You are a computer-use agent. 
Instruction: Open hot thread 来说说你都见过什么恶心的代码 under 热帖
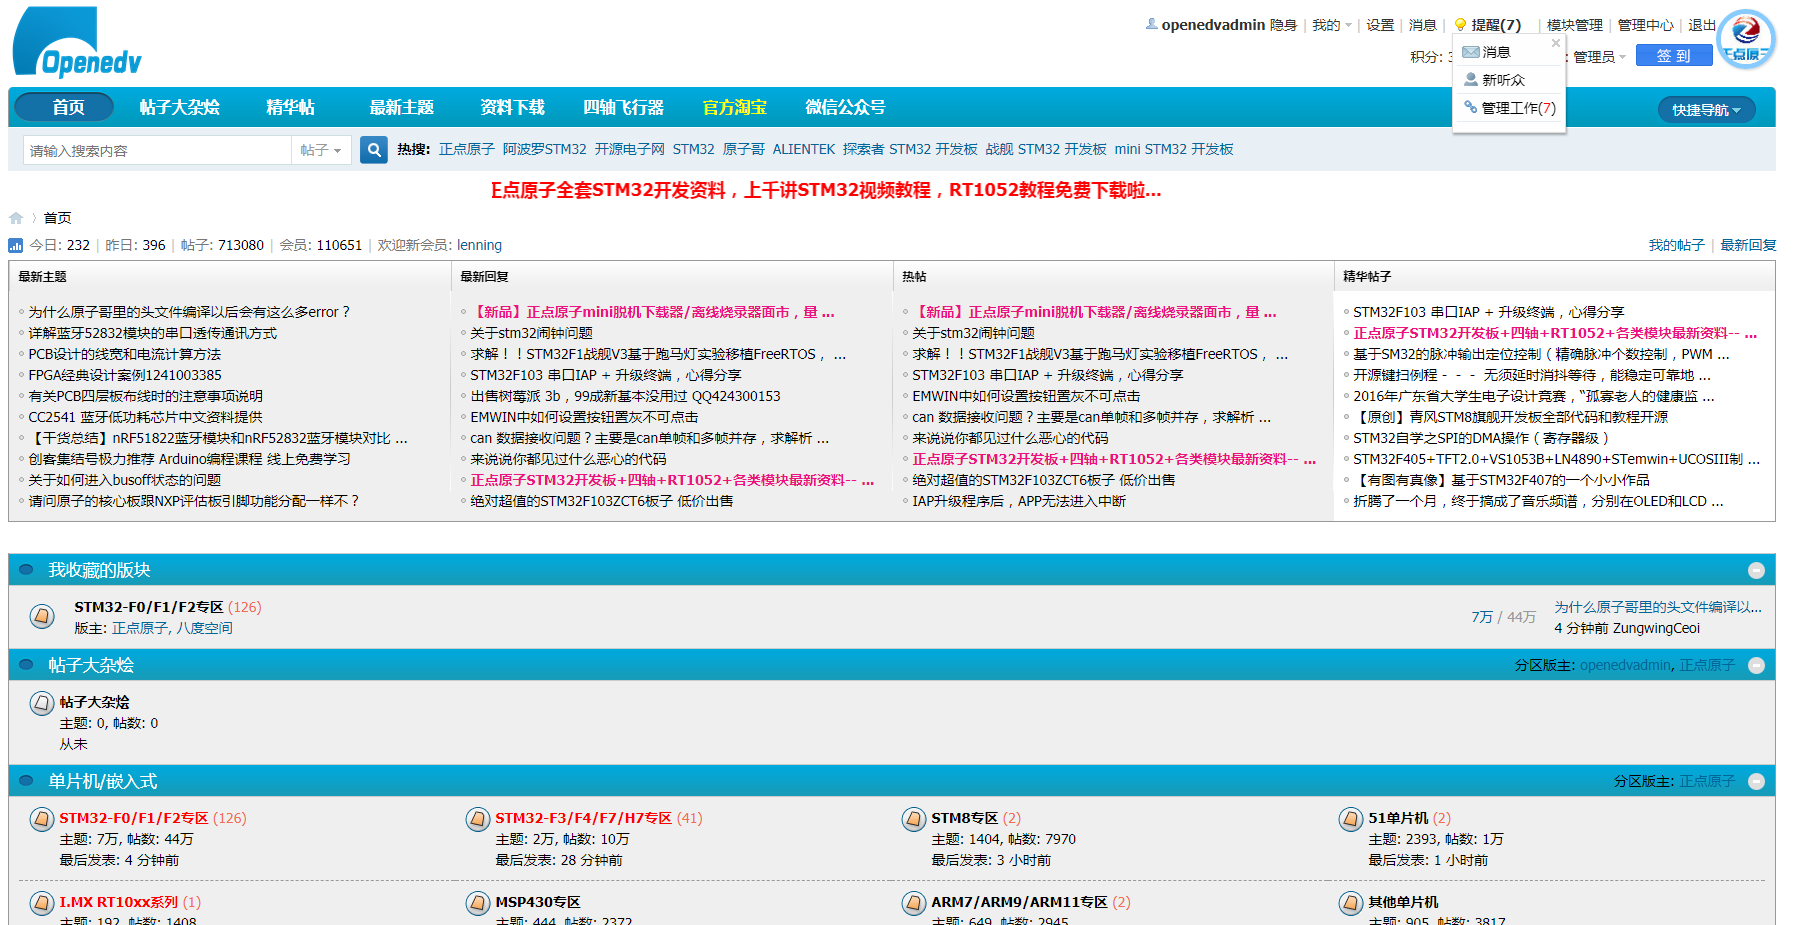click(x=1010, y=438)
